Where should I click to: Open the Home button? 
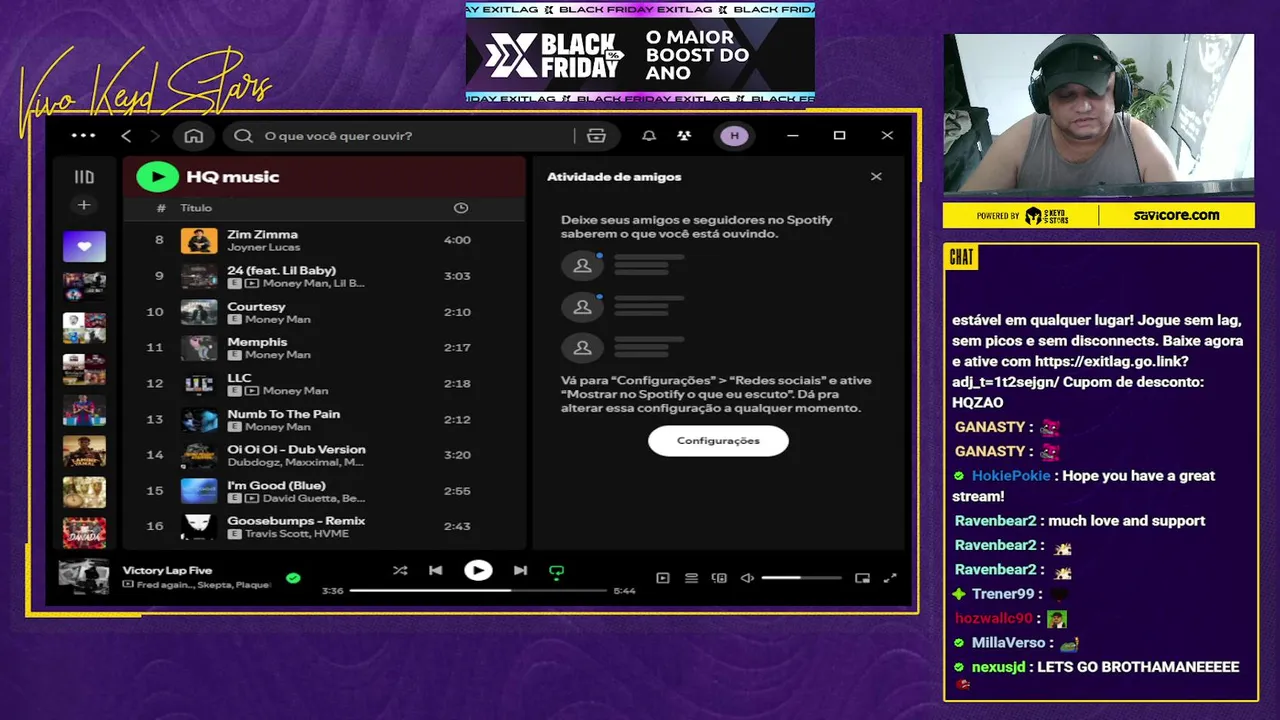194,136
